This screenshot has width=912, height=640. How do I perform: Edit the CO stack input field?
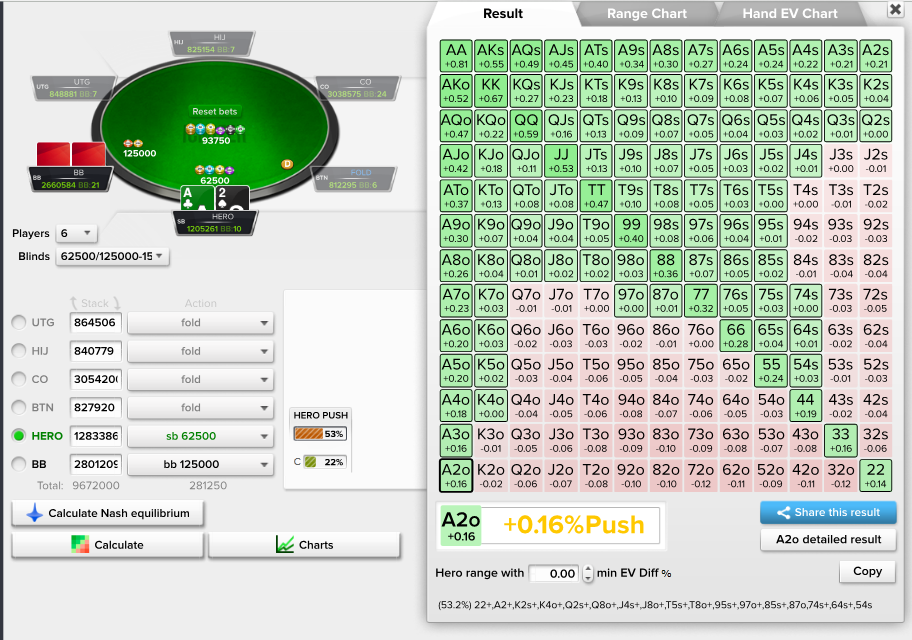pyautogui.click(x=95, y=379)
